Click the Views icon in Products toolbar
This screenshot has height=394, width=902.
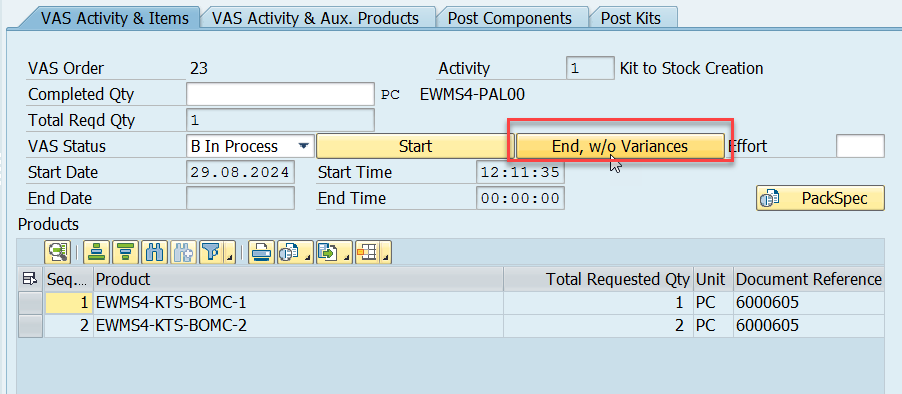(290, 252)
